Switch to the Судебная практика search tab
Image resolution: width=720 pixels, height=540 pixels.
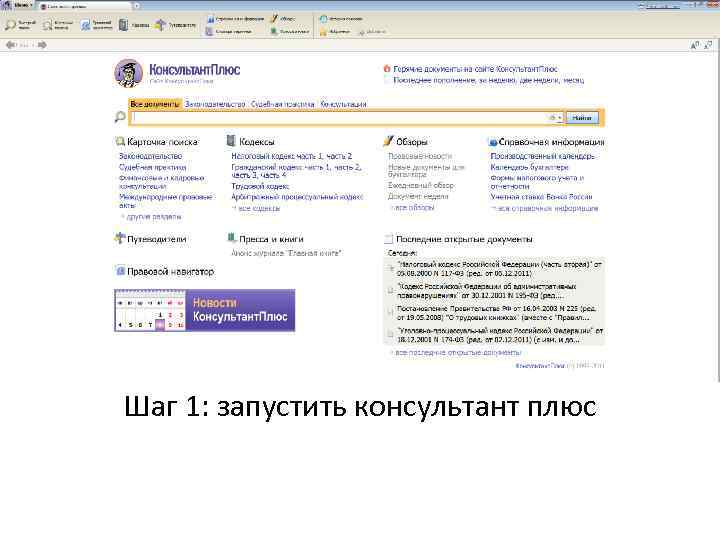282,104
